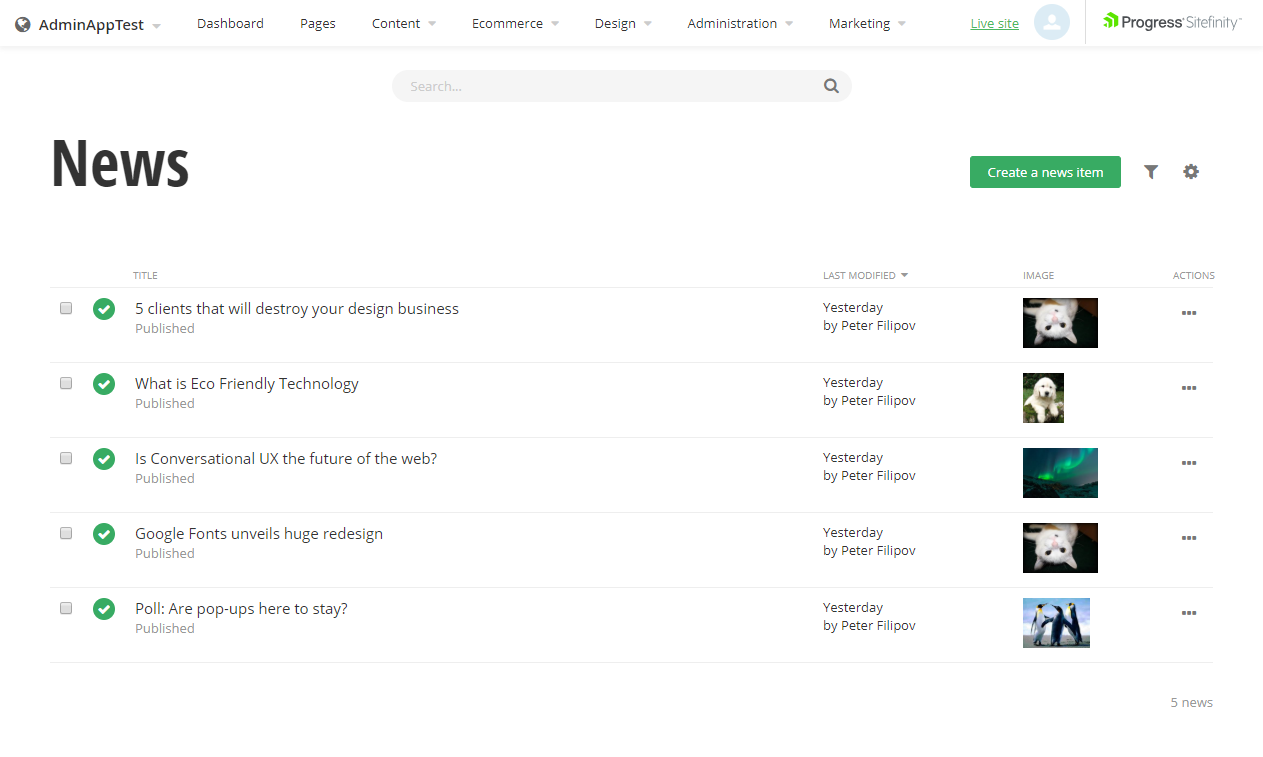Open the Pages menu item

coord(318,24)
